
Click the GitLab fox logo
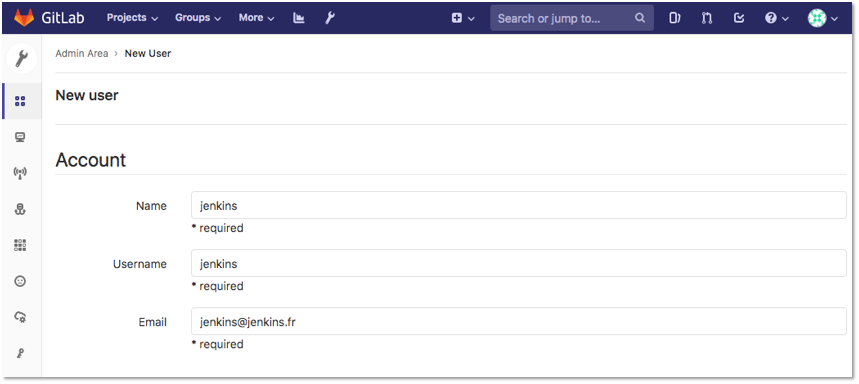24,18
